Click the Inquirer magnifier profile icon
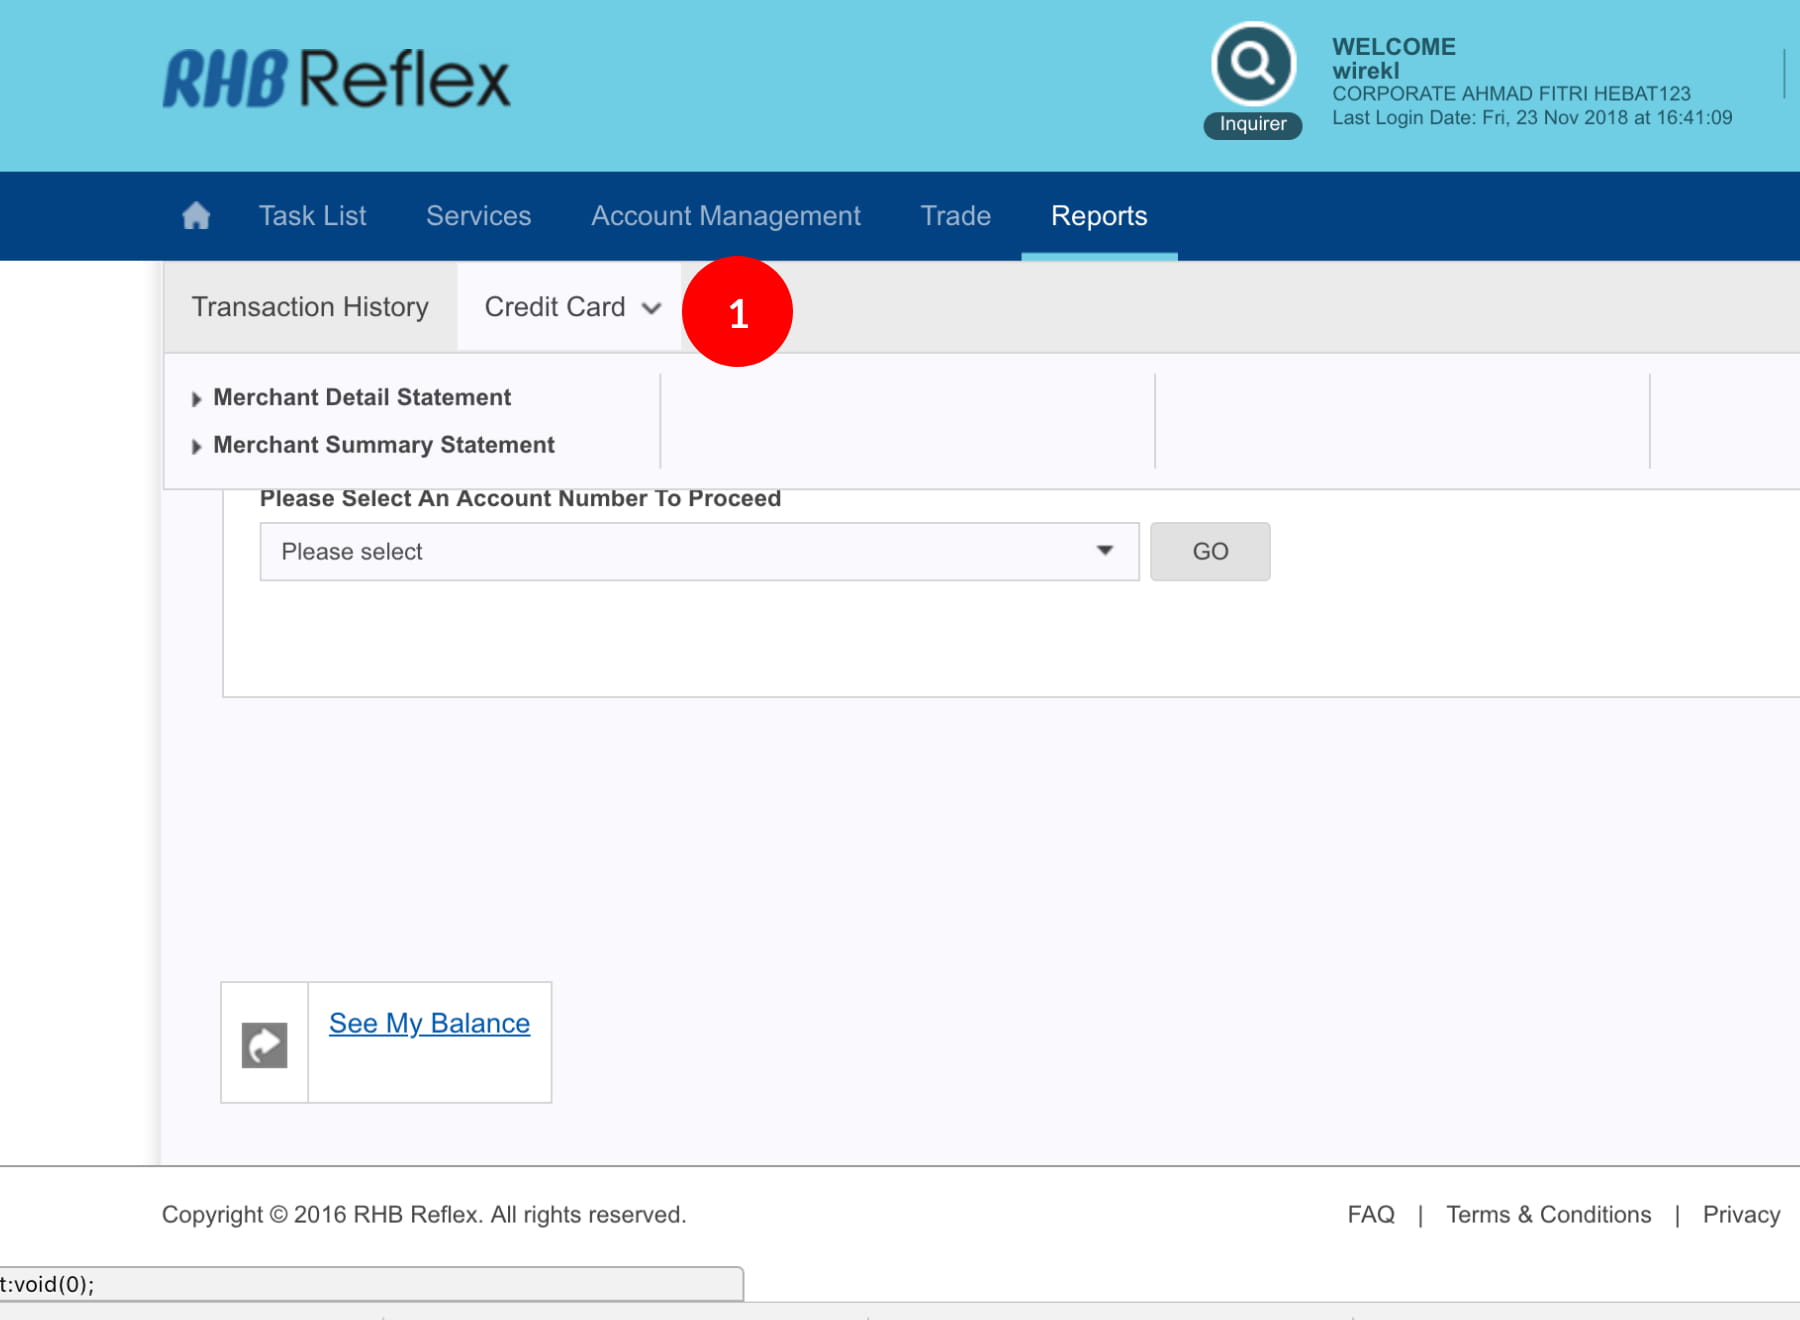Image resolution: width=1800 pixels, height=1320 pixels. click(1253, 65)
